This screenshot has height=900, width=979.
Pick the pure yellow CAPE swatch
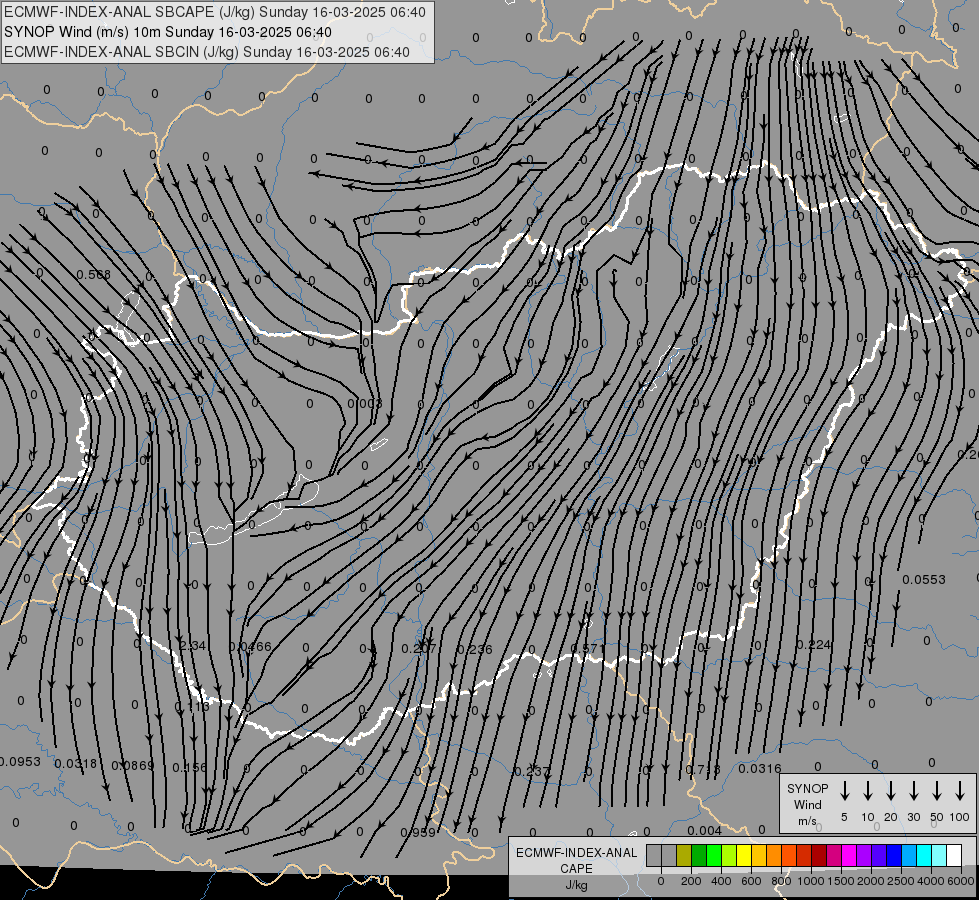pyautogui.click(x=744, y=855)
